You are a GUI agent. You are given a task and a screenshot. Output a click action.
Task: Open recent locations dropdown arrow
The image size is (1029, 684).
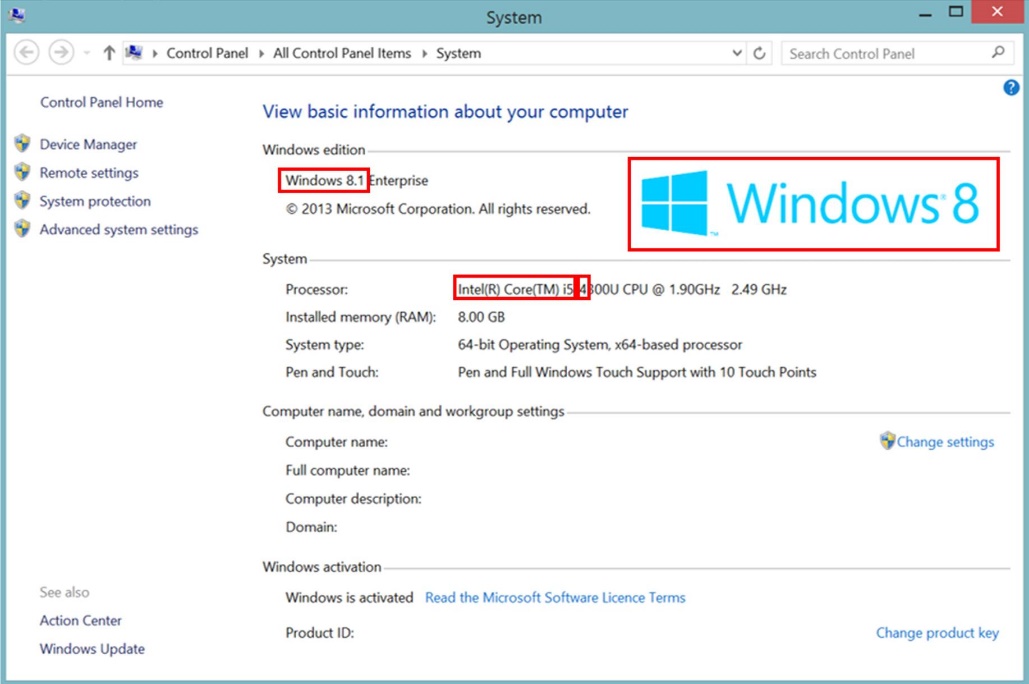click(x=87, y=53)
